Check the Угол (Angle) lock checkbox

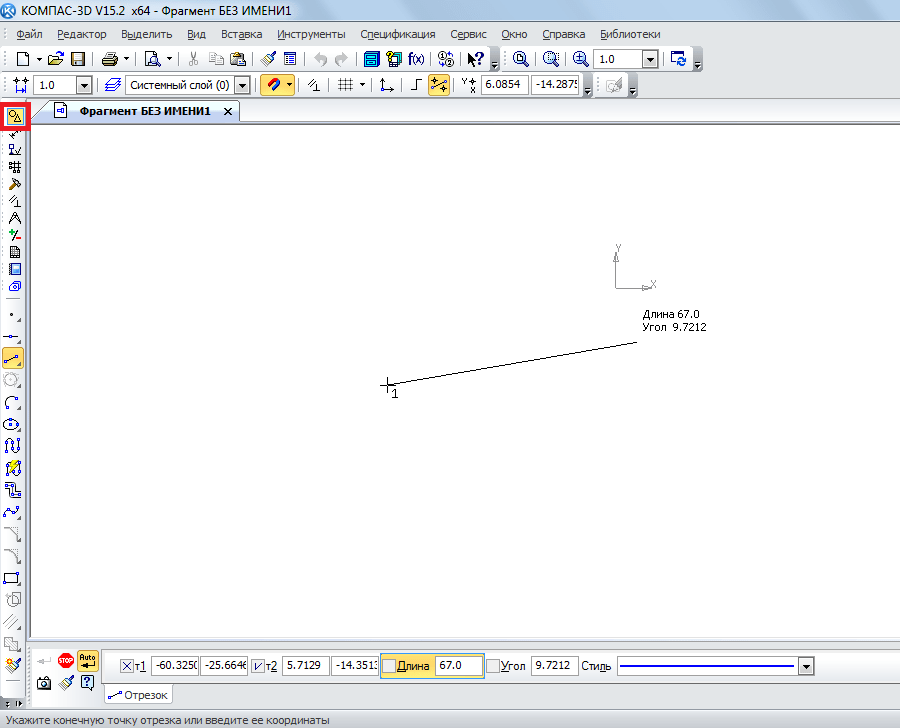[493, 666]
